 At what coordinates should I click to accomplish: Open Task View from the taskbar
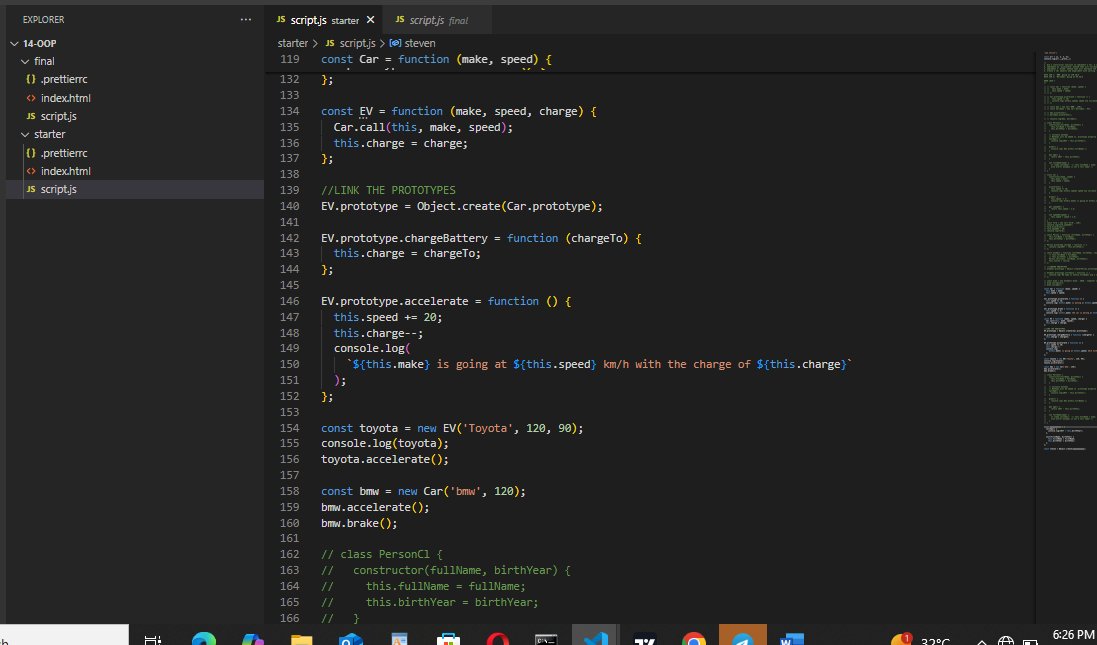[x=153, y=638]
